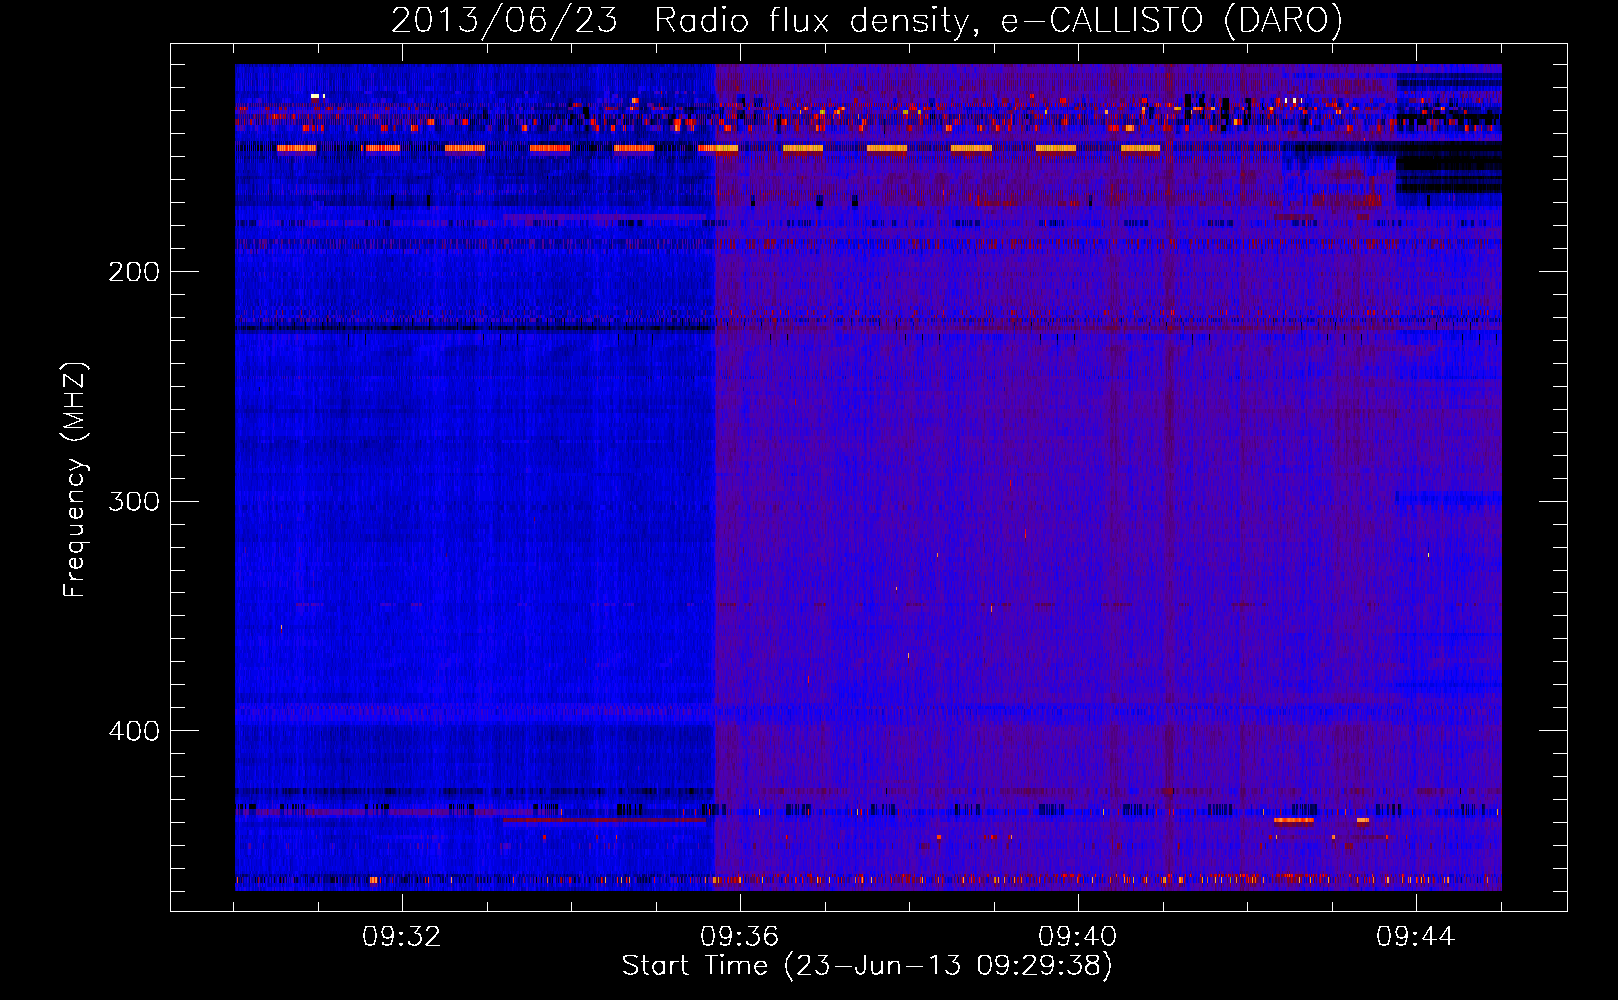Click the 400 frequency tick label
The width and height of the screenshot is (1618, 1000).
click(134, 731)
